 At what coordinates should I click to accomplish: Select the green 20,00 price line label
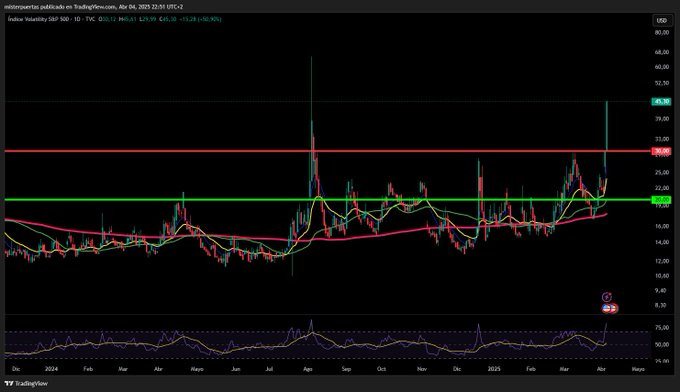[x=662, y=199]
